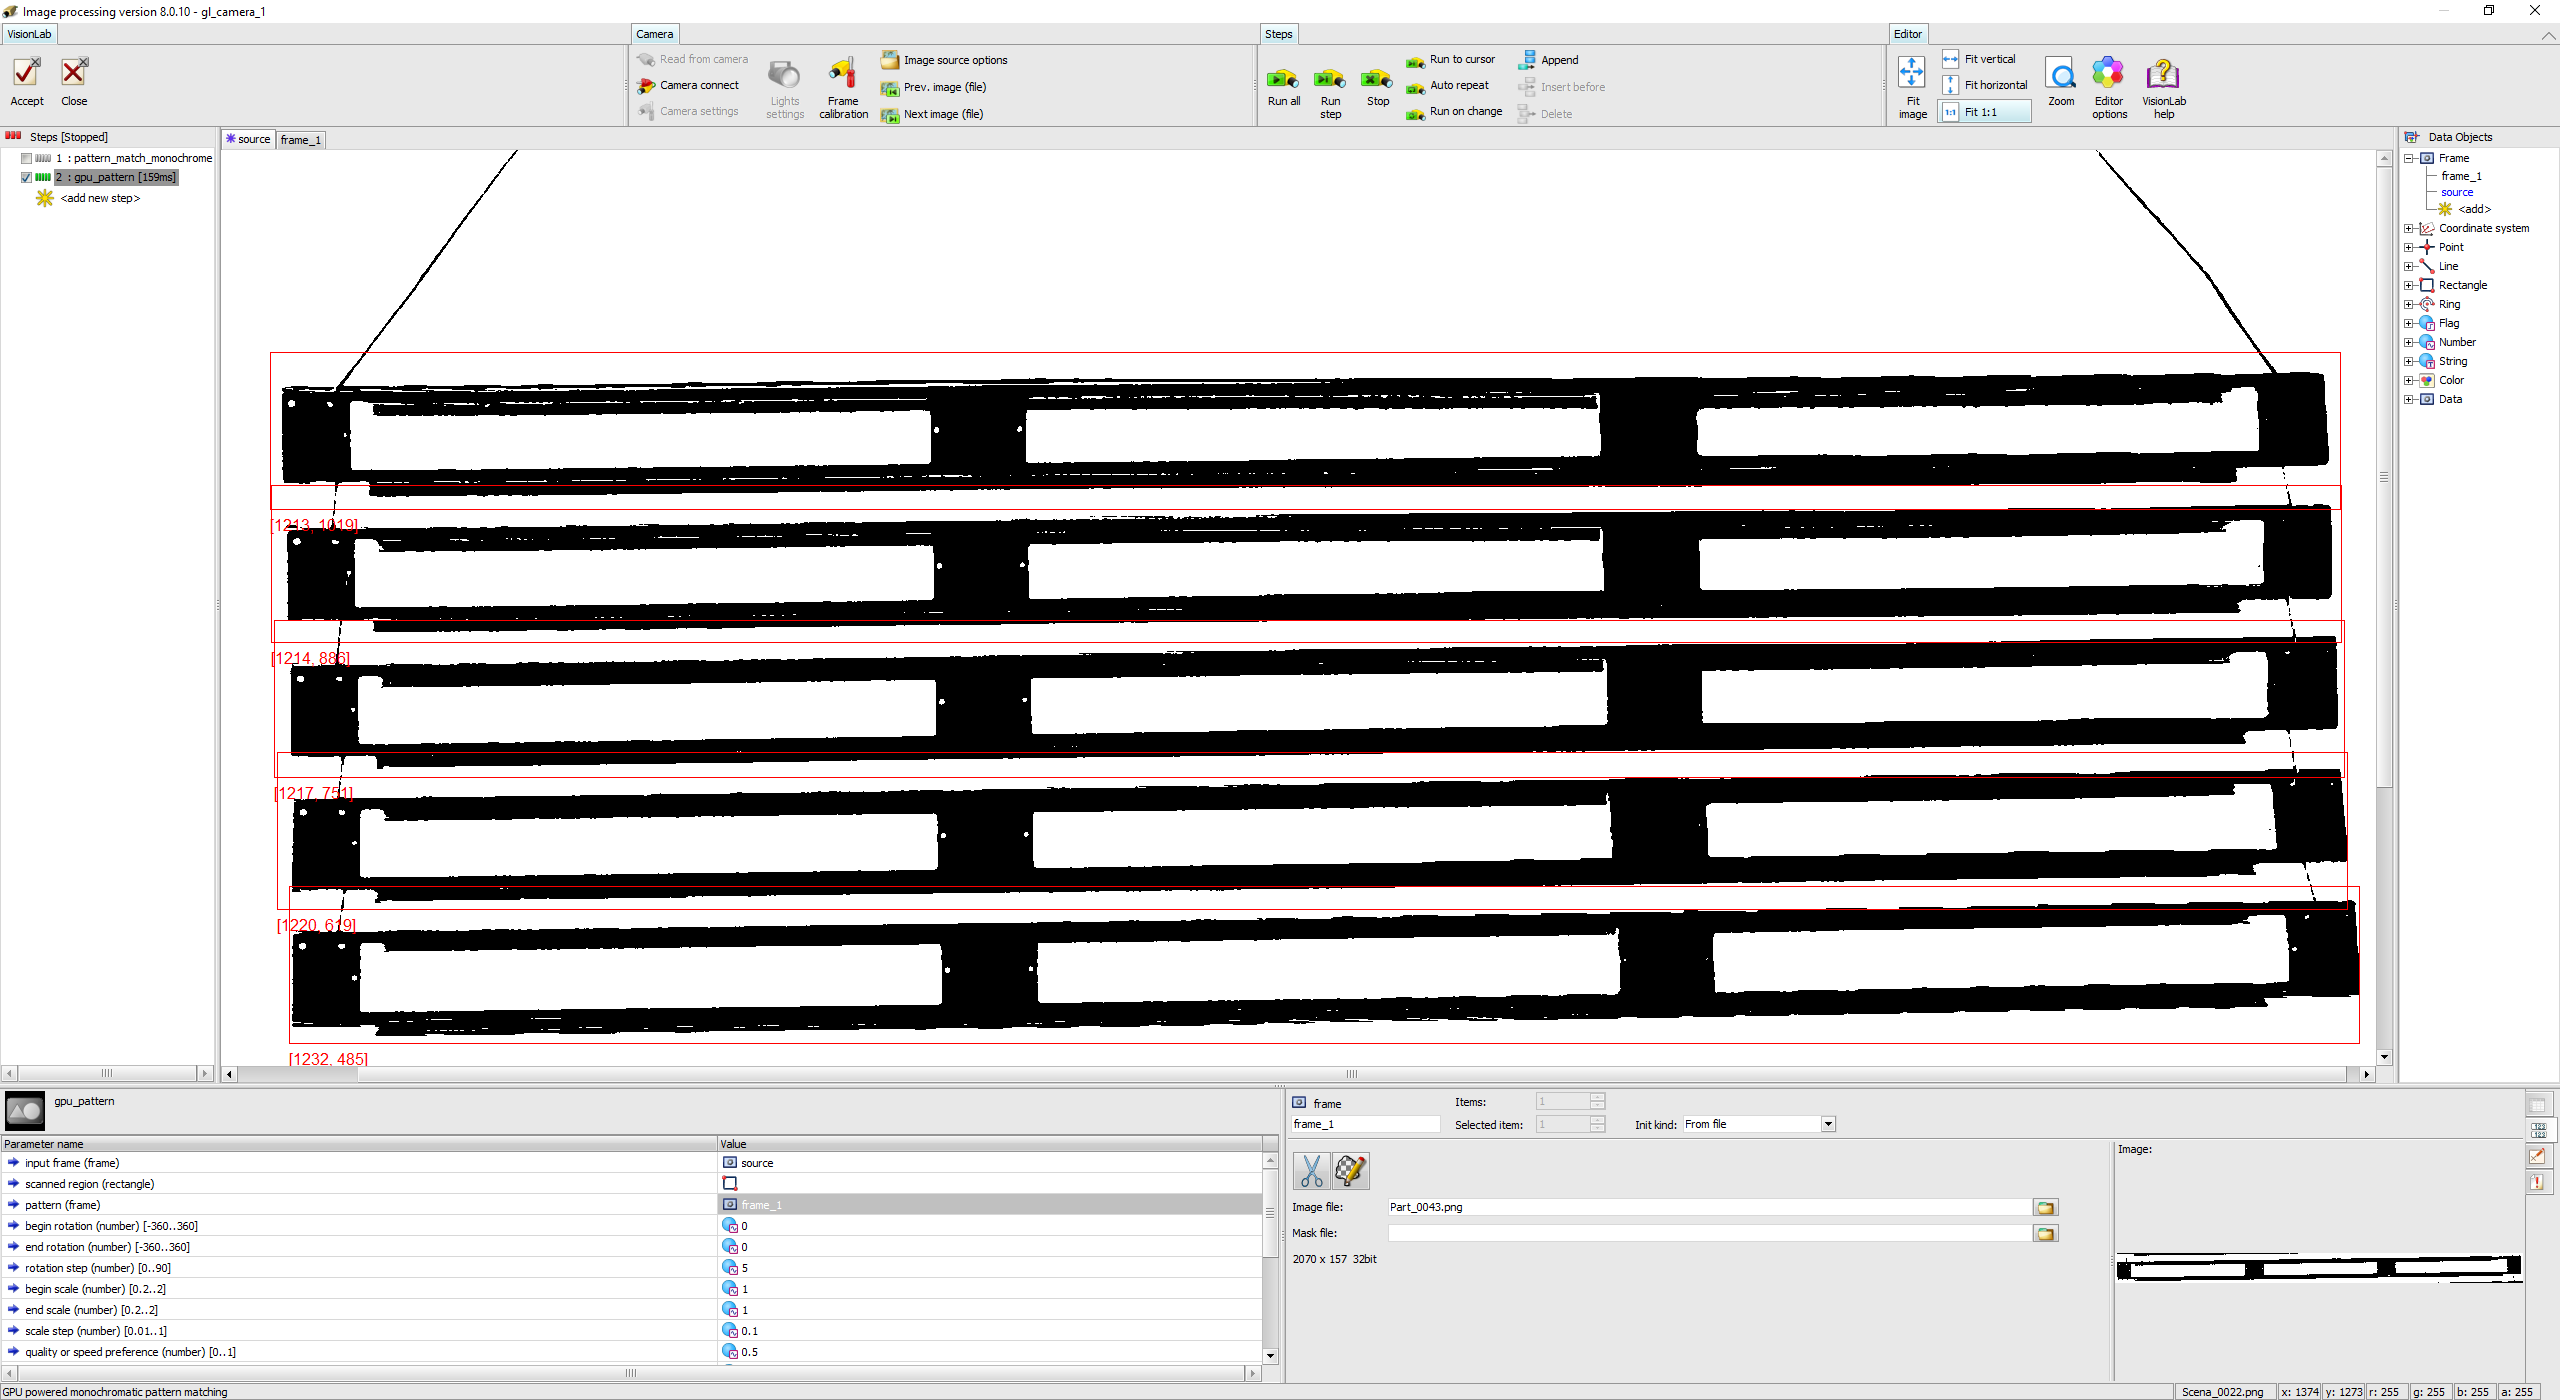Toggle checkbox for pattern_match_monochrome step
The height and width of the screenshot is (1400, 2560).
coord(27,158)
